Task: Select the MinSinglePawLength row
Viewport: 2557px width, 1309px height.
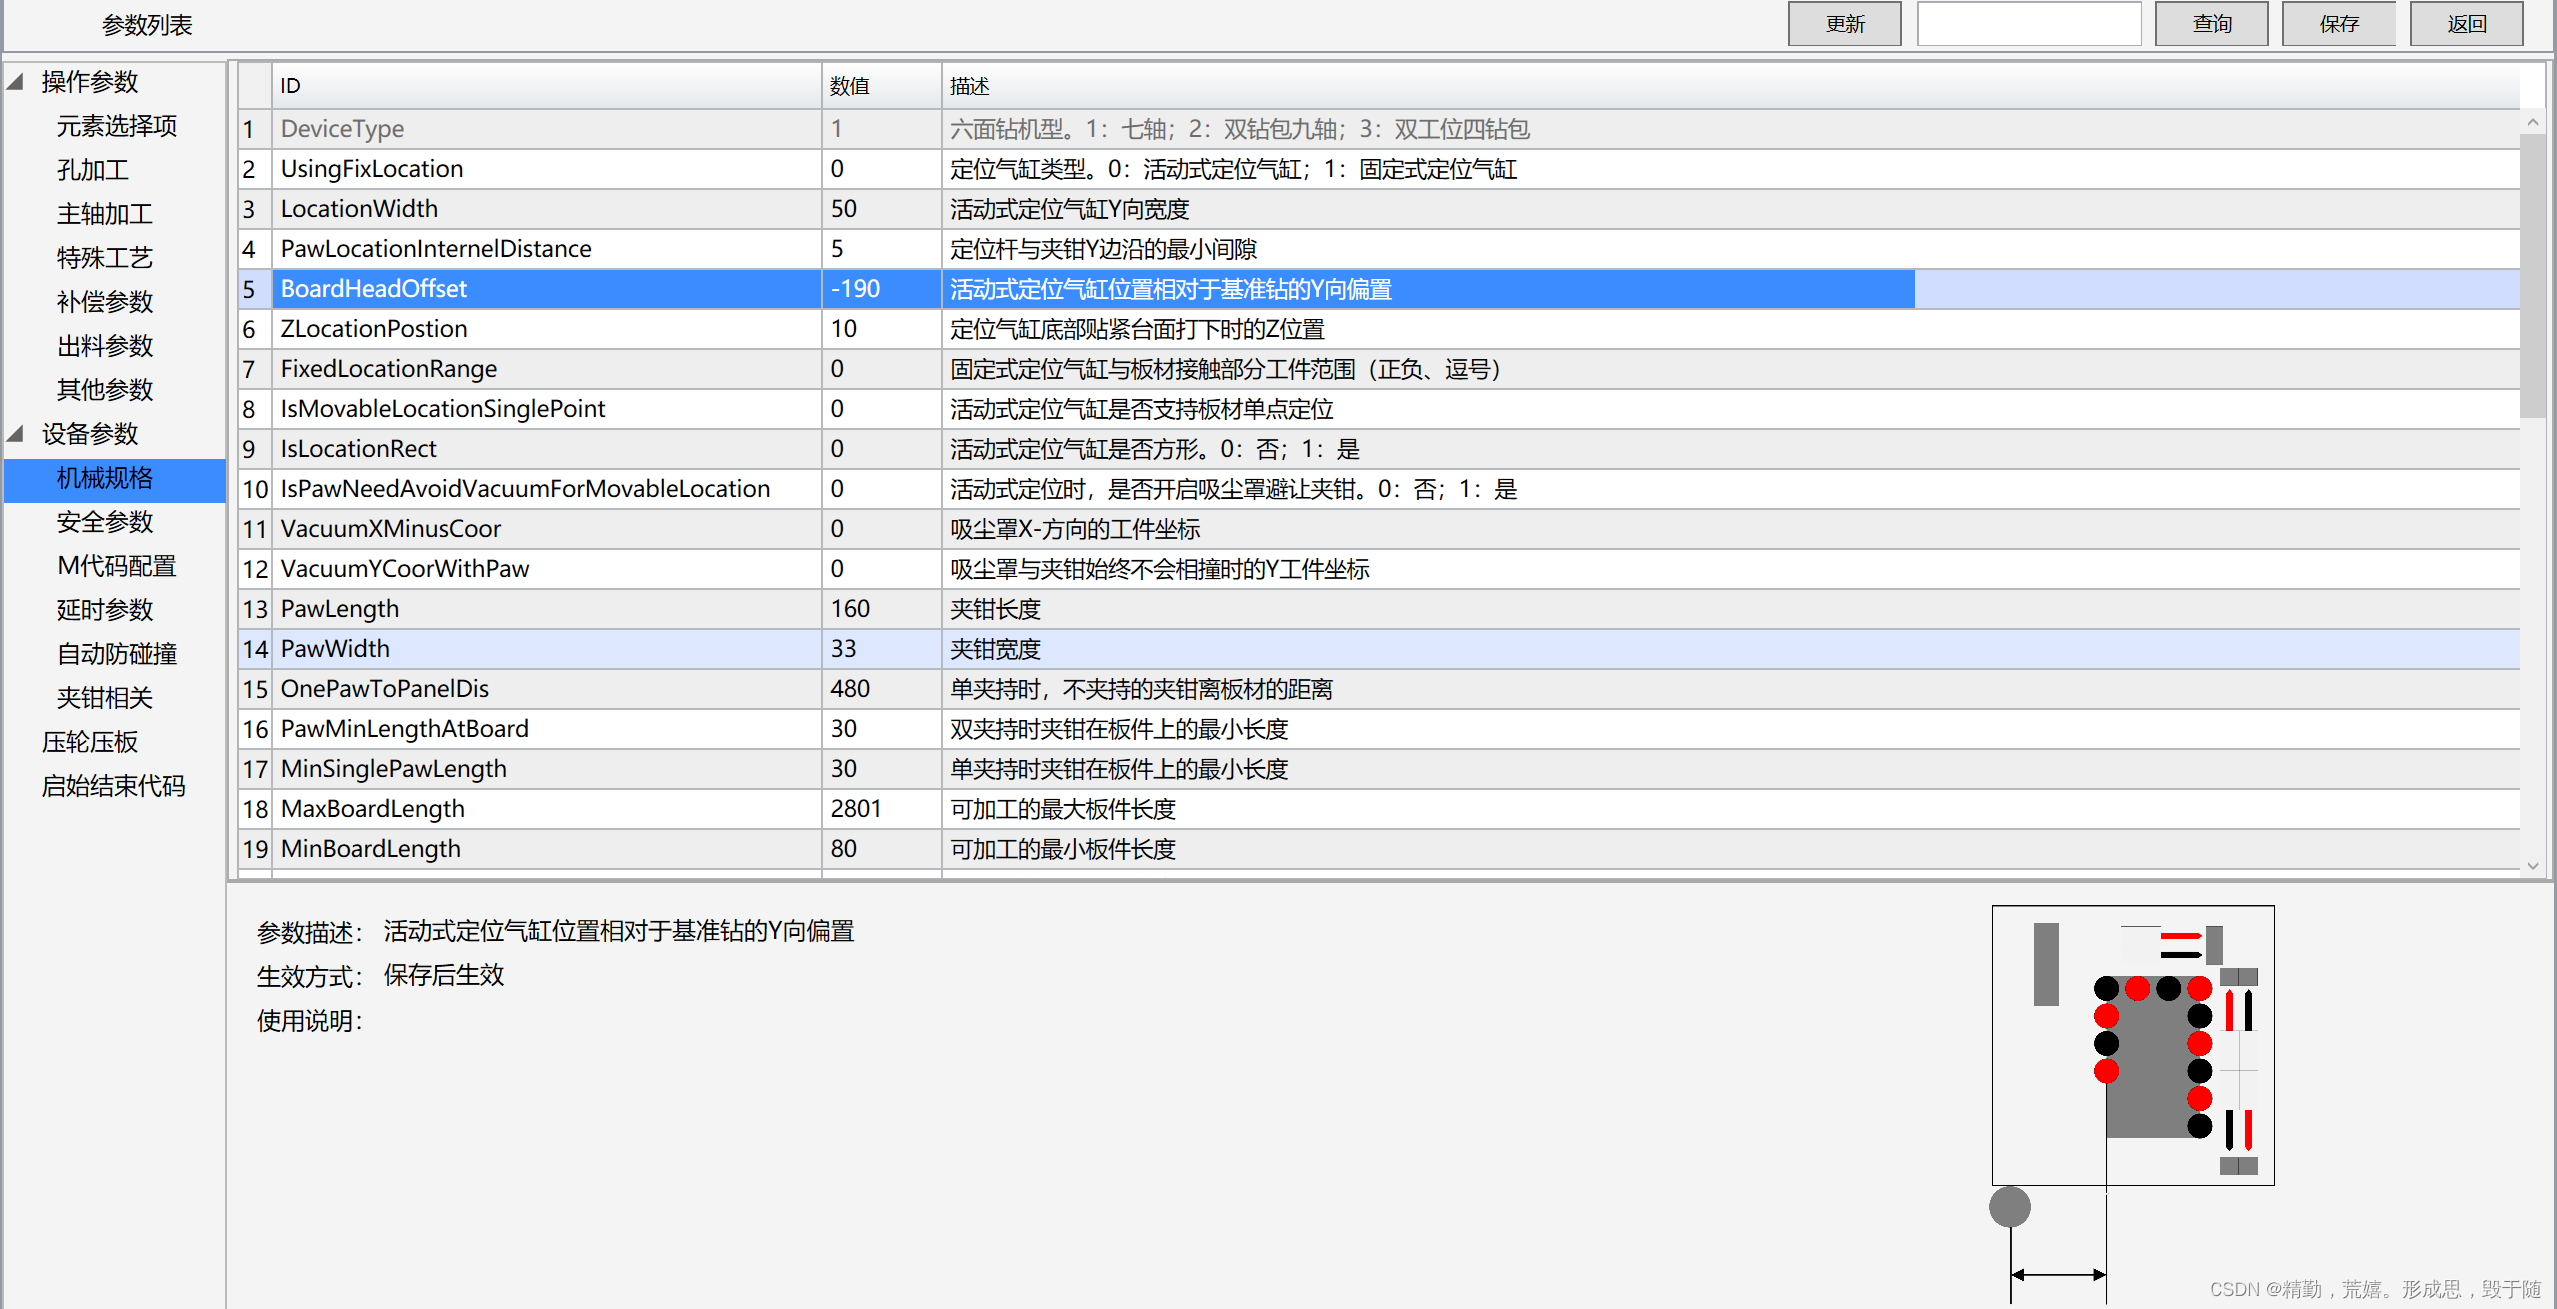Action: click(x=1378, y=769)
